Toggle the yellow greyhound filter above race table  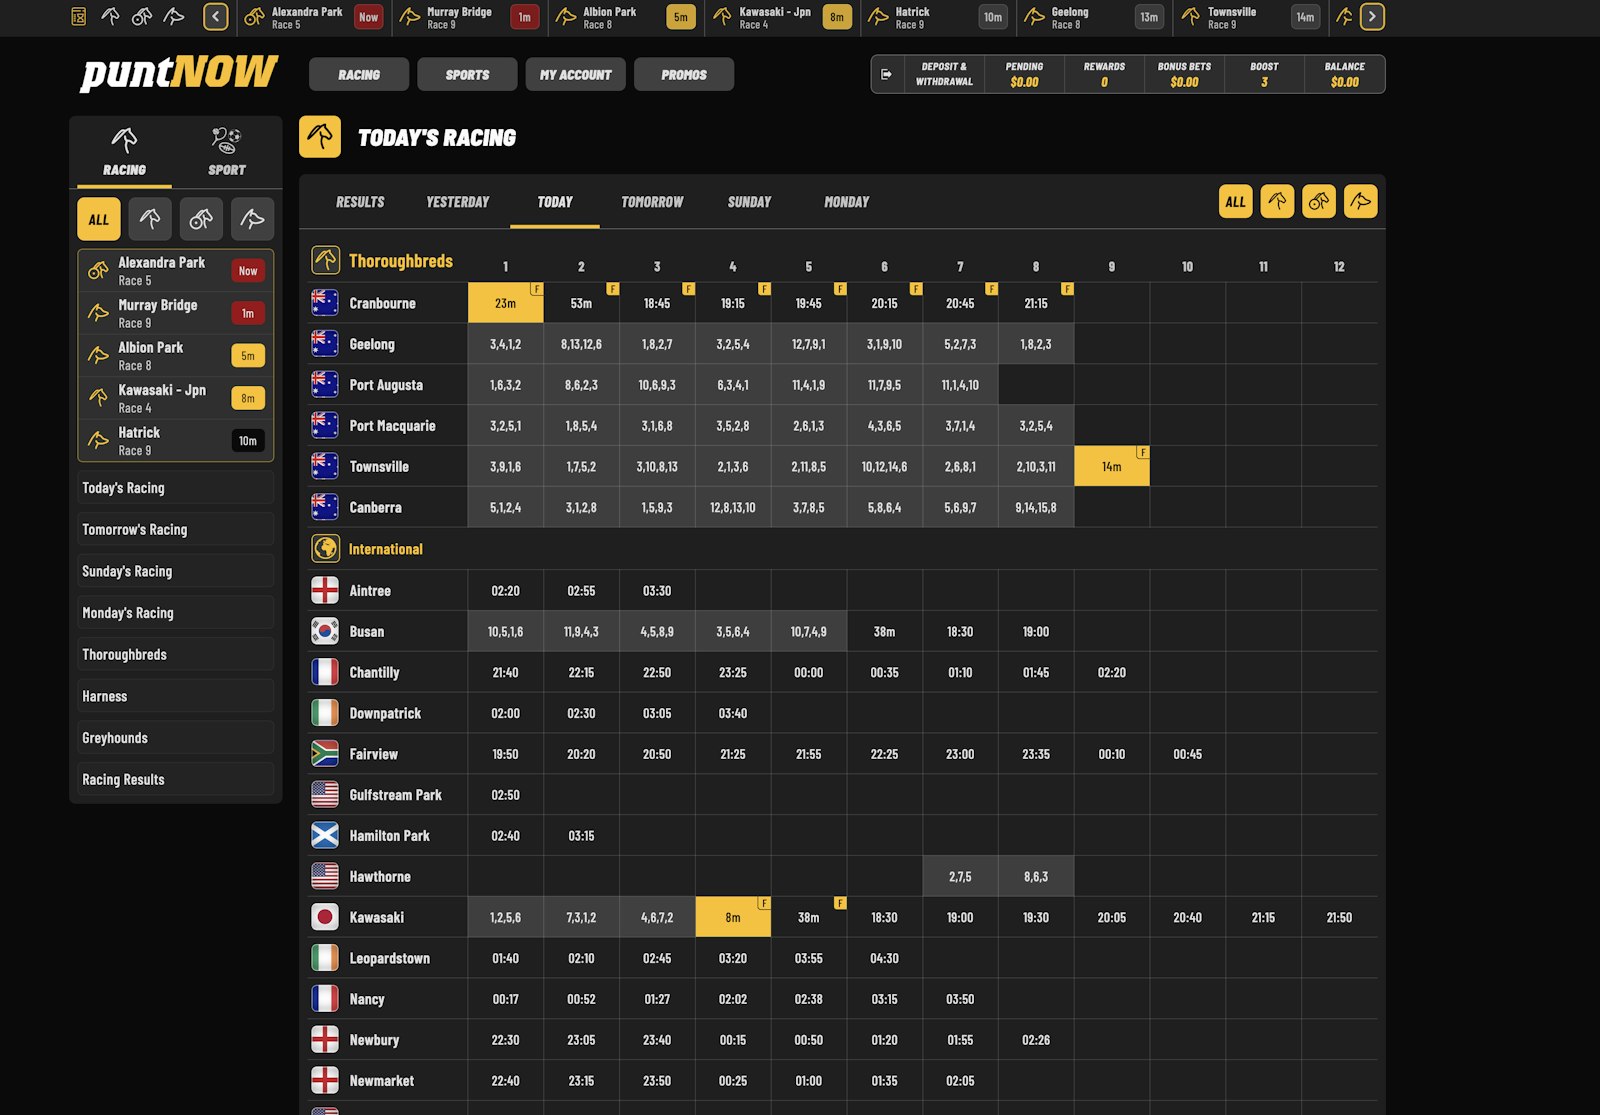(x=1360, y=202)
